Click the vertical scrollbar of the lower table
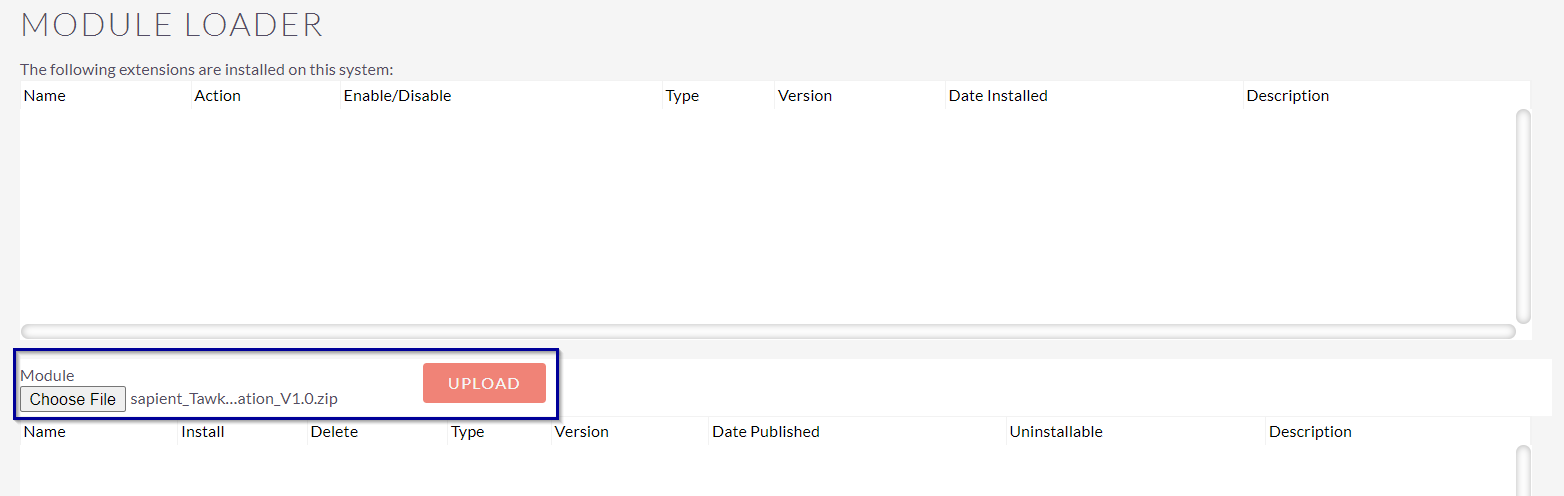1564x496 pixels. (x=1523, y=472)
